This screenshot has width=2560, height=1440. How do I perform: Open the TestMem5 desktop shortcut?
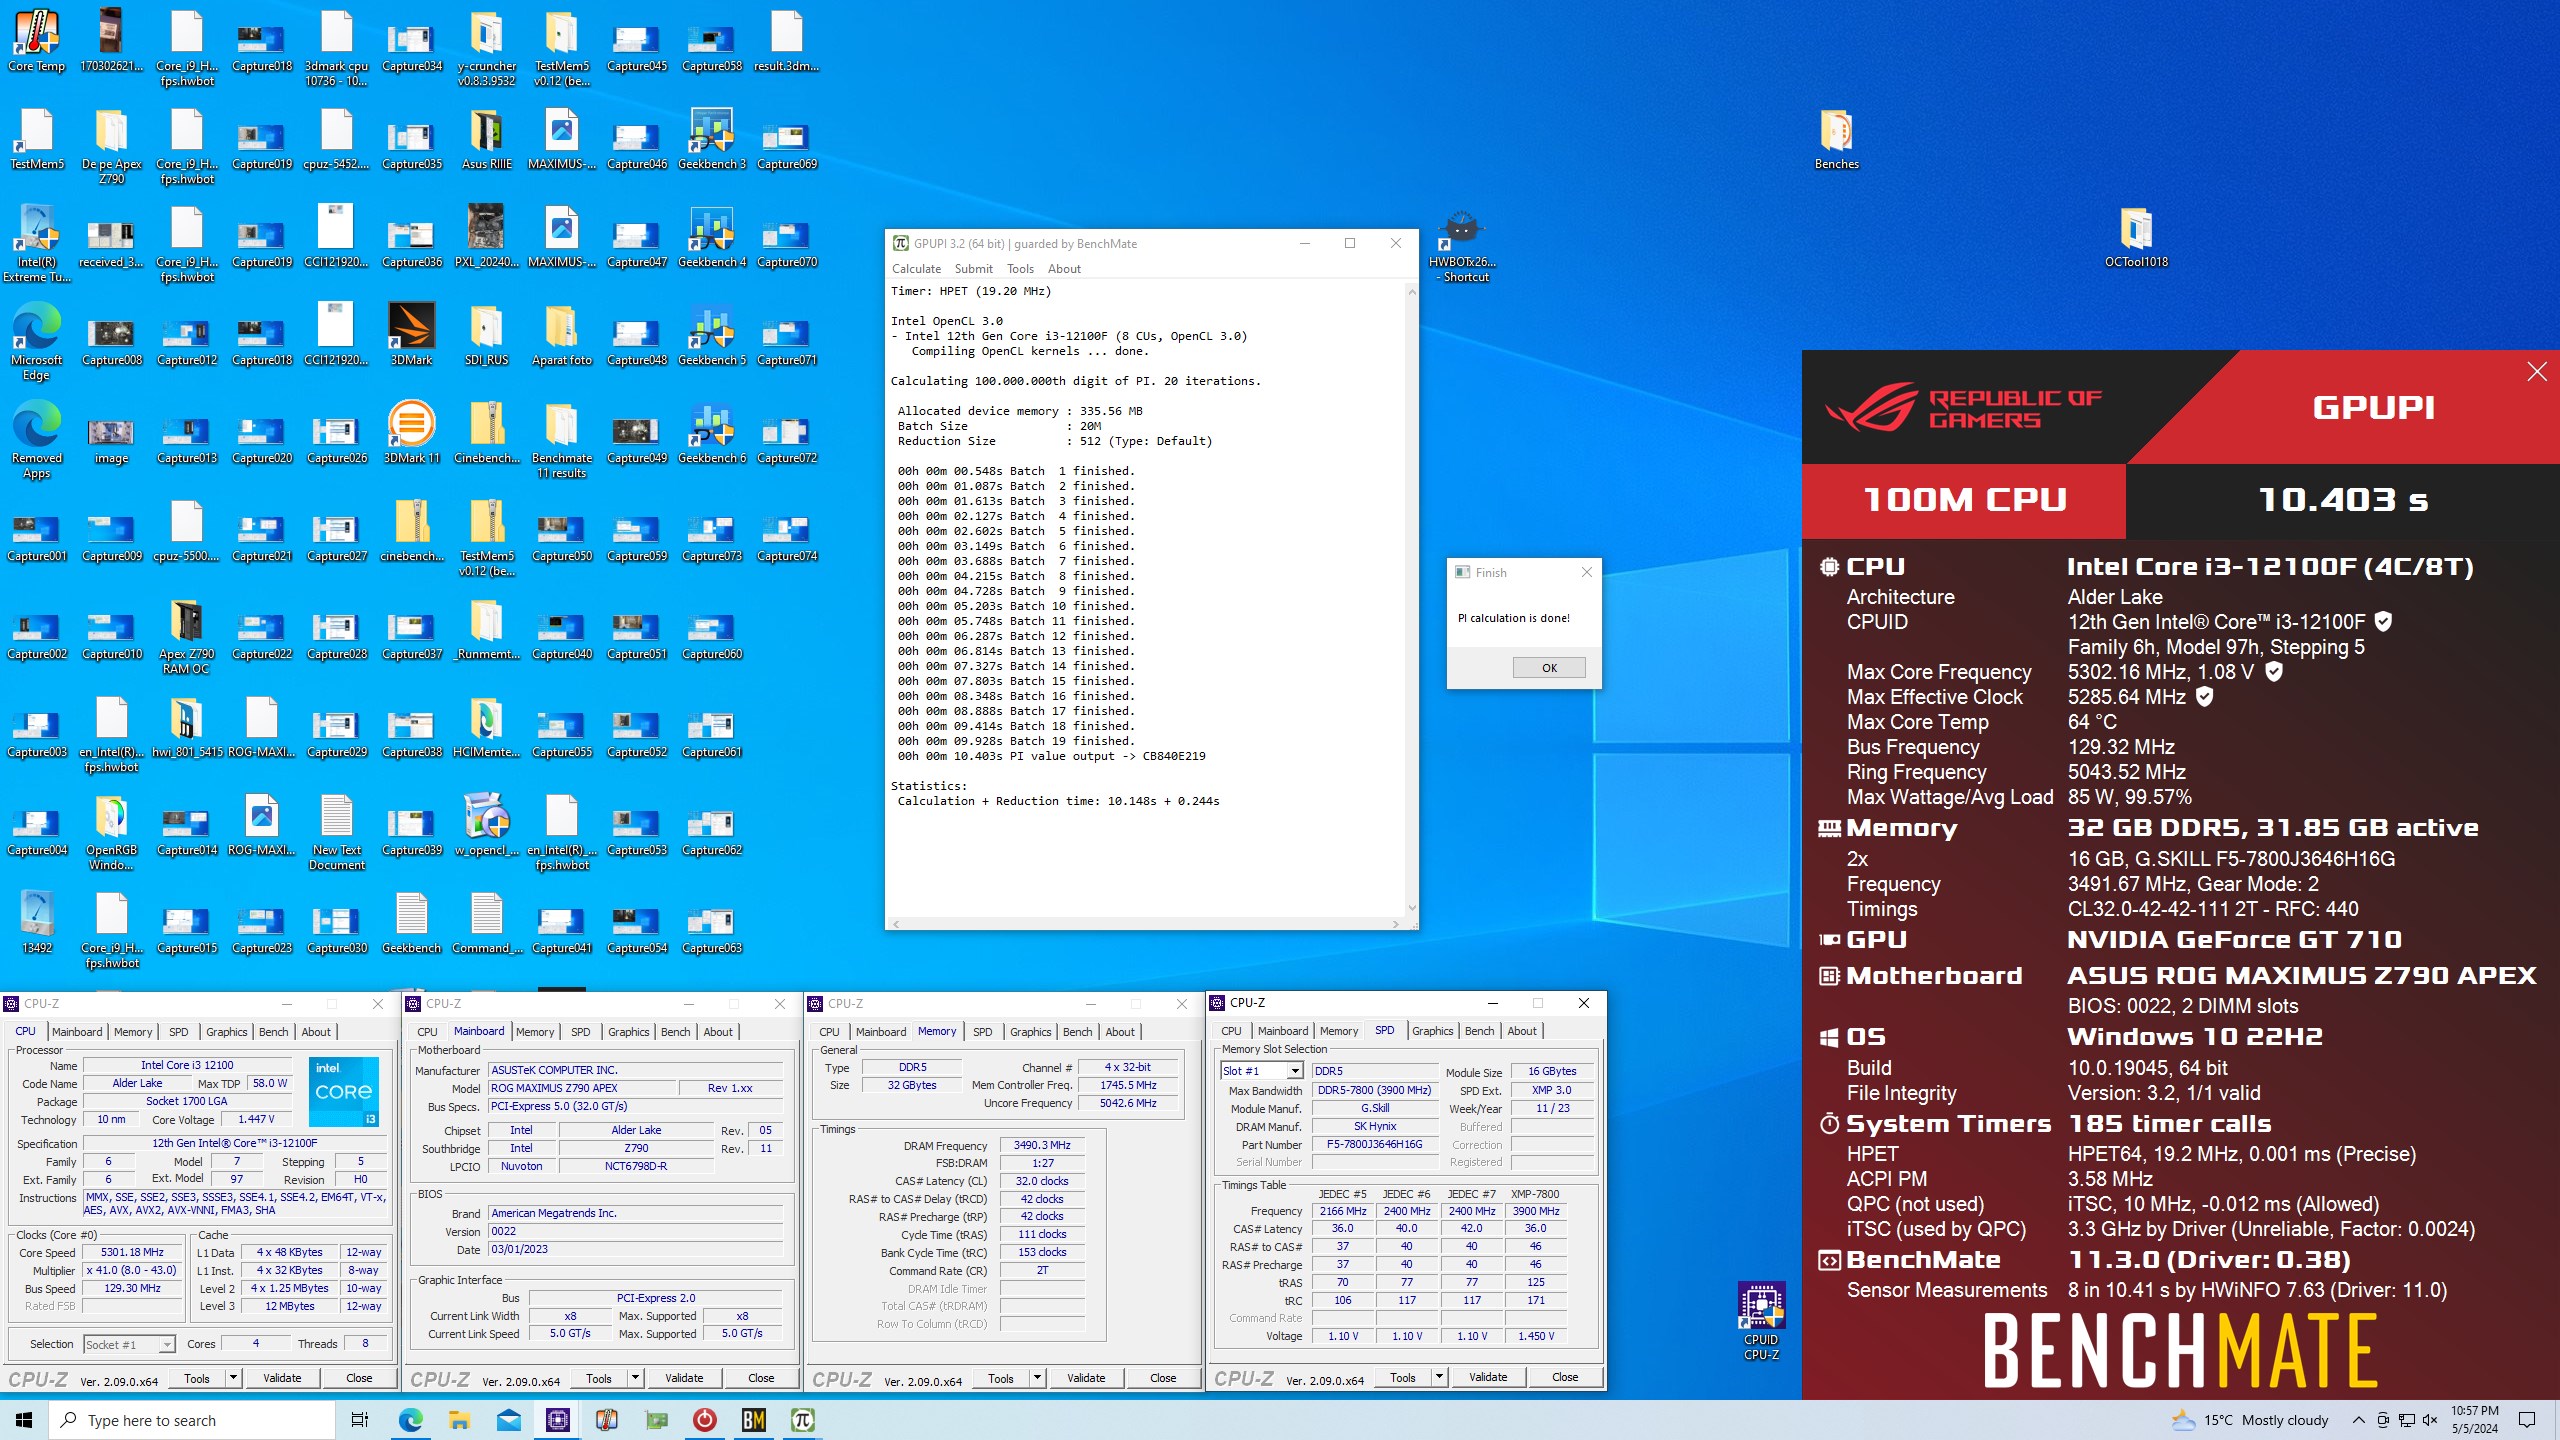[x=36, y=139]
